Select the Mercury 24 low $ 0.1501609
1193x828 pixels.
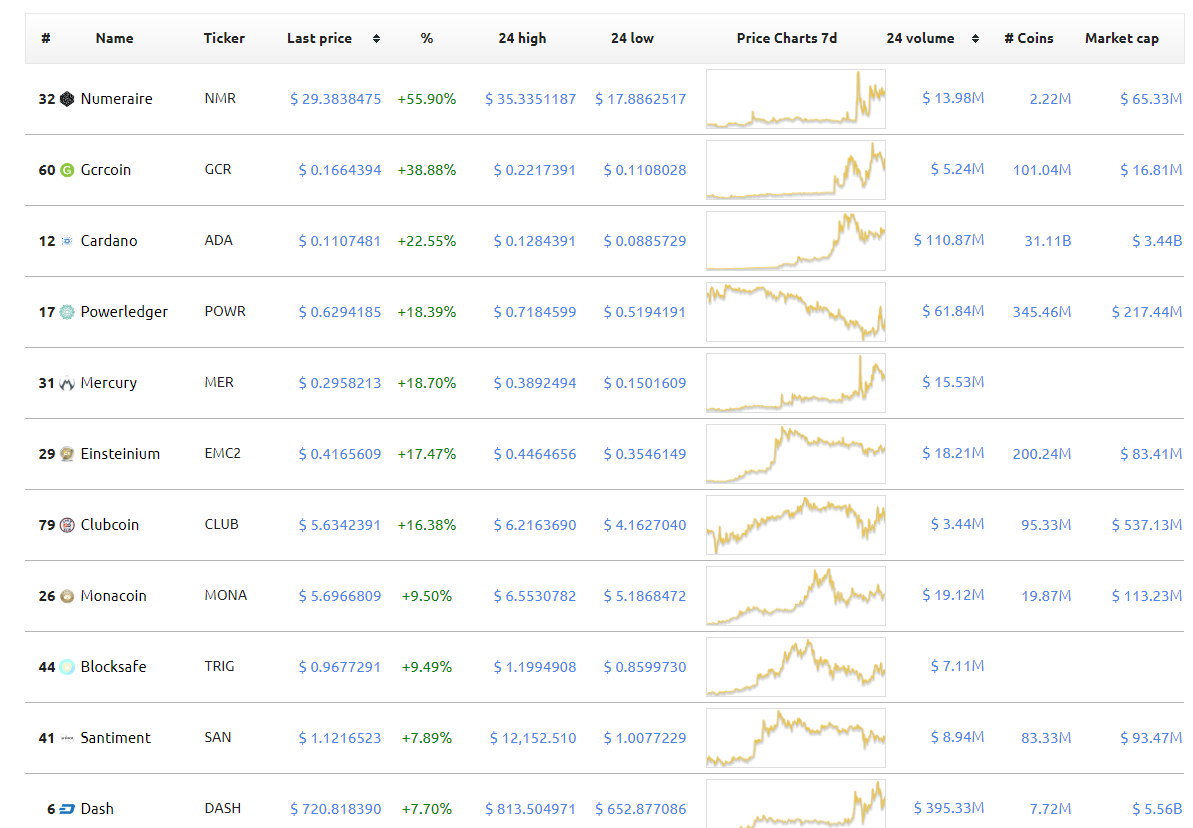click(644, 383)
